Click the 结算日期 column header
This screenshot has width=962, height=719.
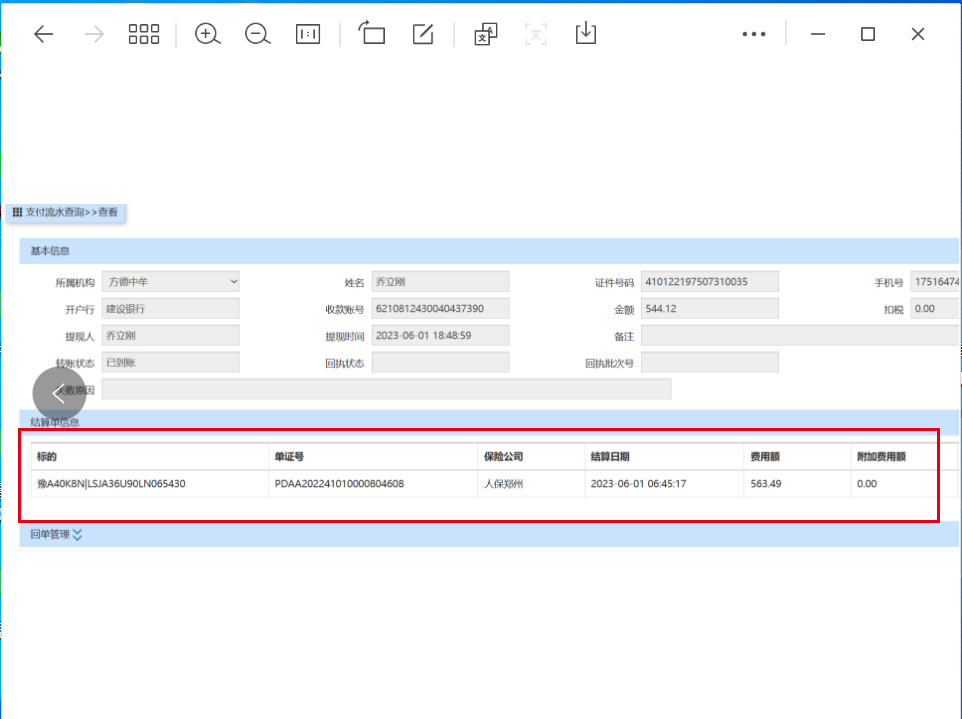click(x=610, y=457)
